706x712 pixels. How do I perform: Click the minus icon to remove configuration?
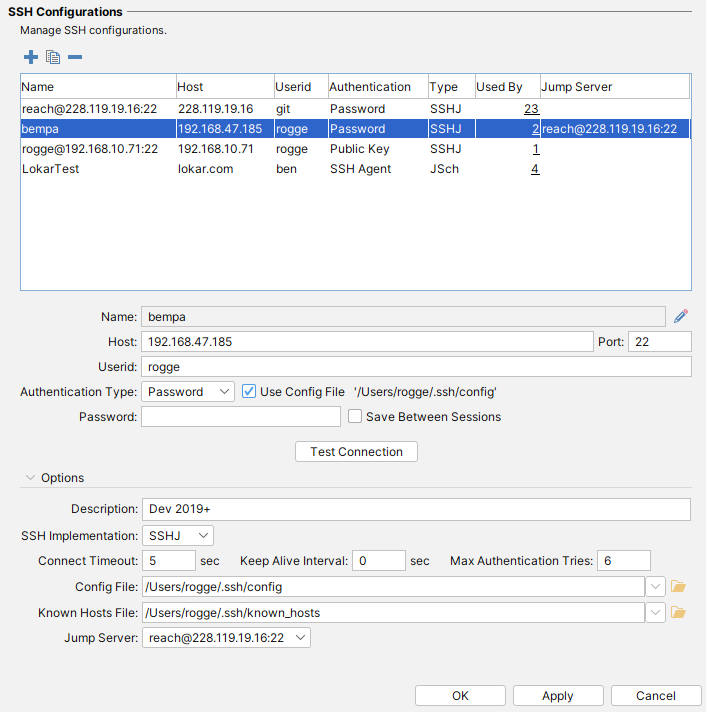click(x=75, y=58)
